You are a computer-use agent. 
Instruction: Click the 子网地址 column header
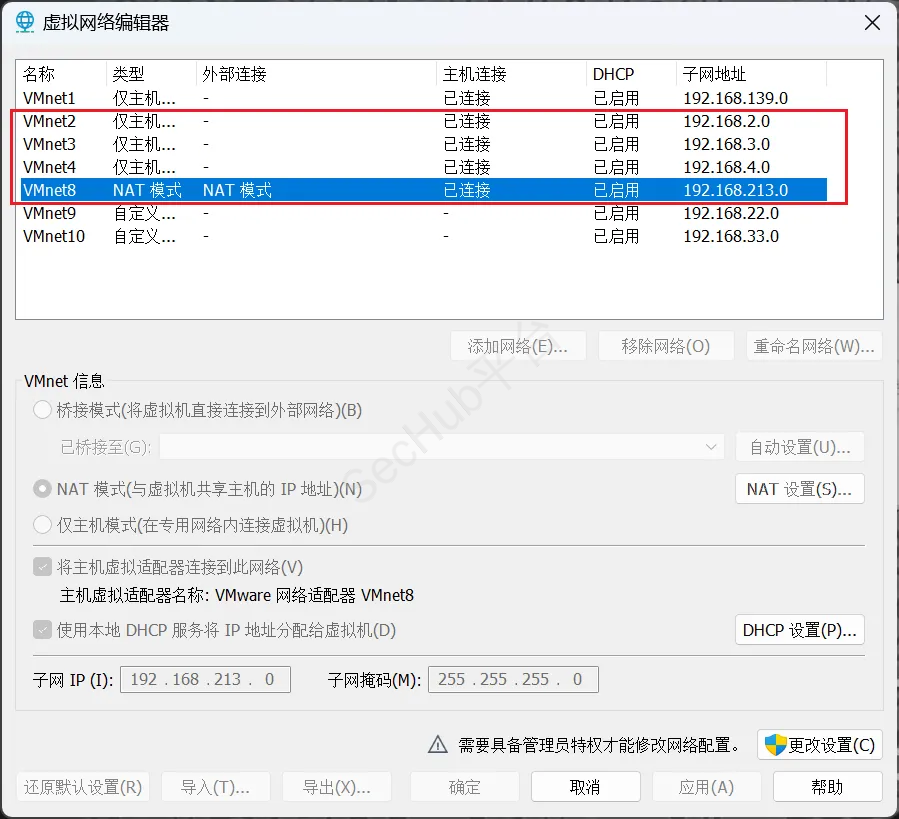751,74
